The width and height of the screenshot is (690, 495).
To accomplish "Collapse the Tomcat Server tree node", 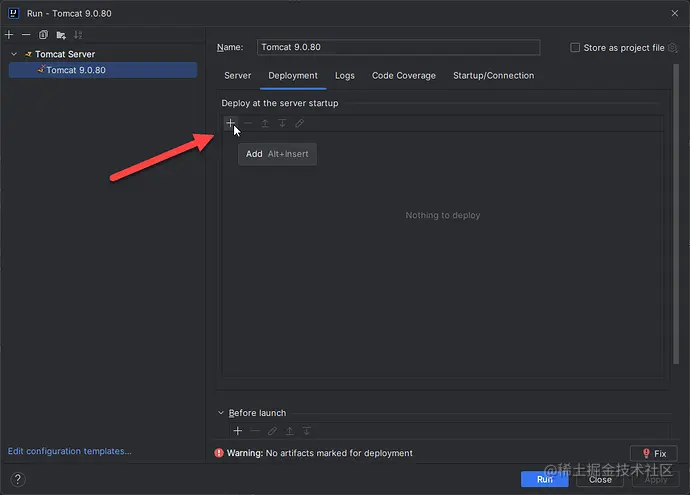I will (x=14, y=54).
